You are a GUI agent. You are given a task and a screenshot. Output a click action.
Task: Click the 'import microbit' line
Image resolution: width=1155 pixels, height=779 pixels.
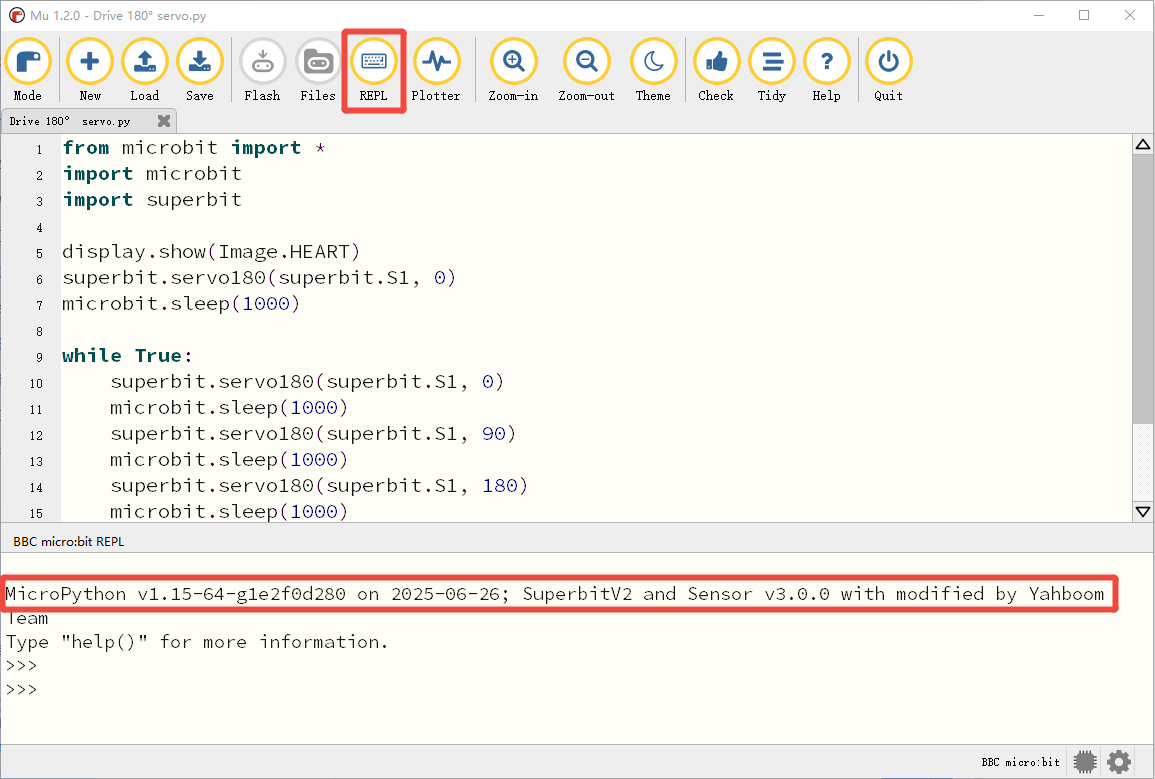point(152,174)
